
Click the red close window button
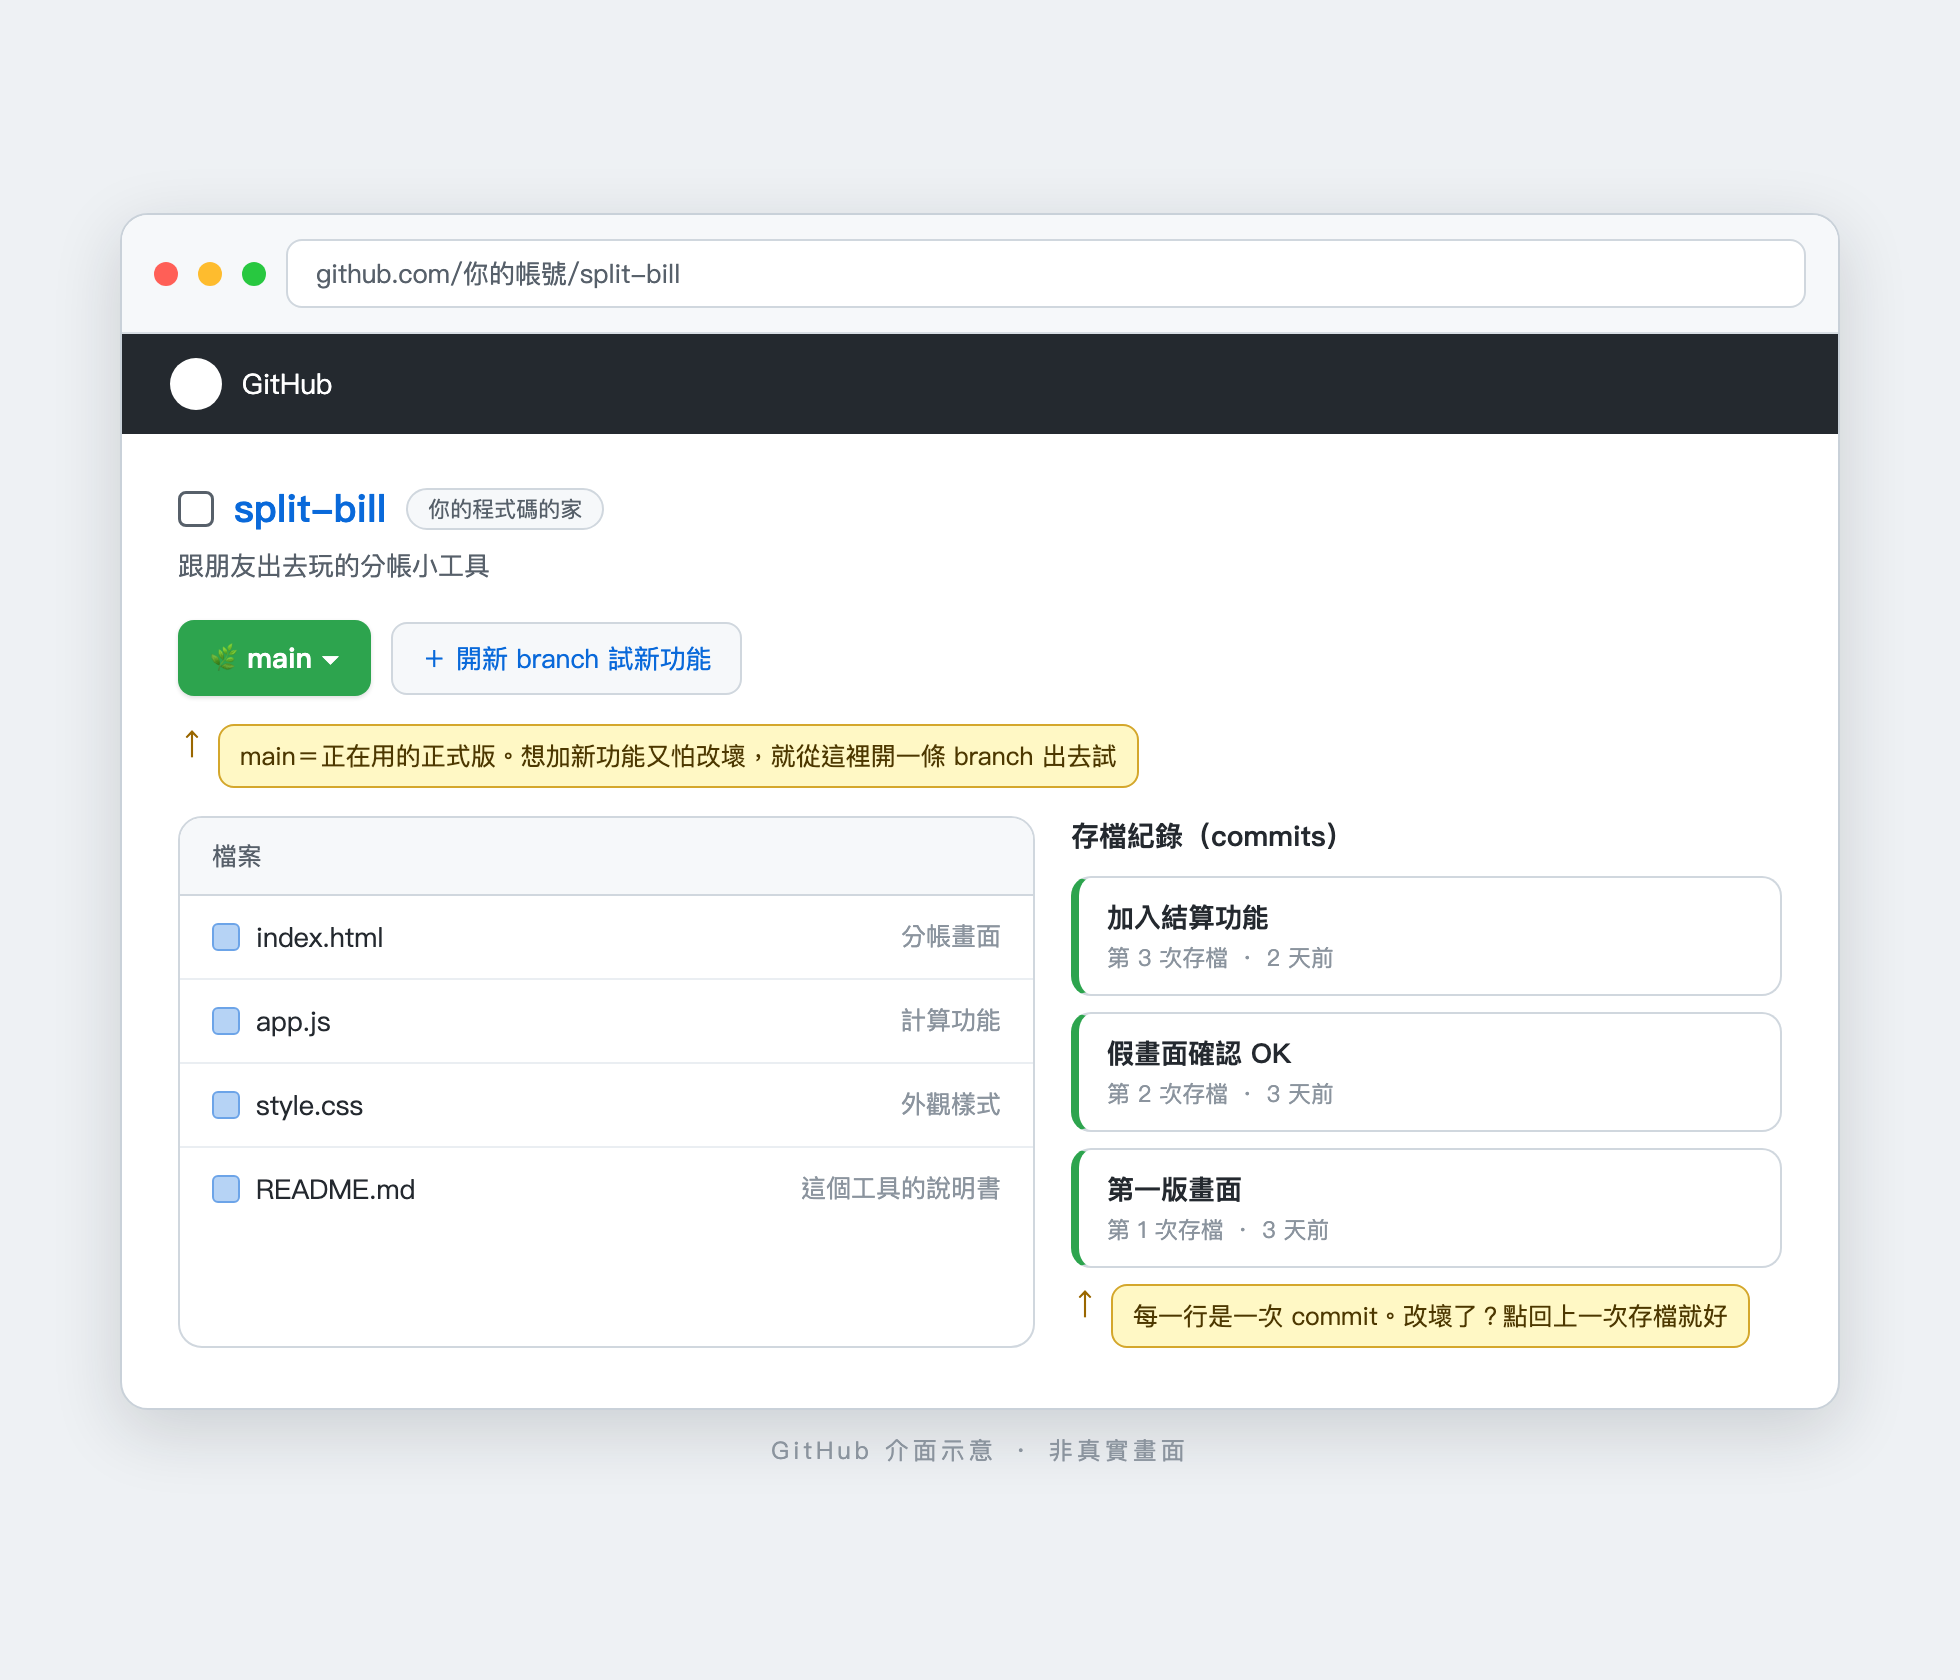[166, 273]
